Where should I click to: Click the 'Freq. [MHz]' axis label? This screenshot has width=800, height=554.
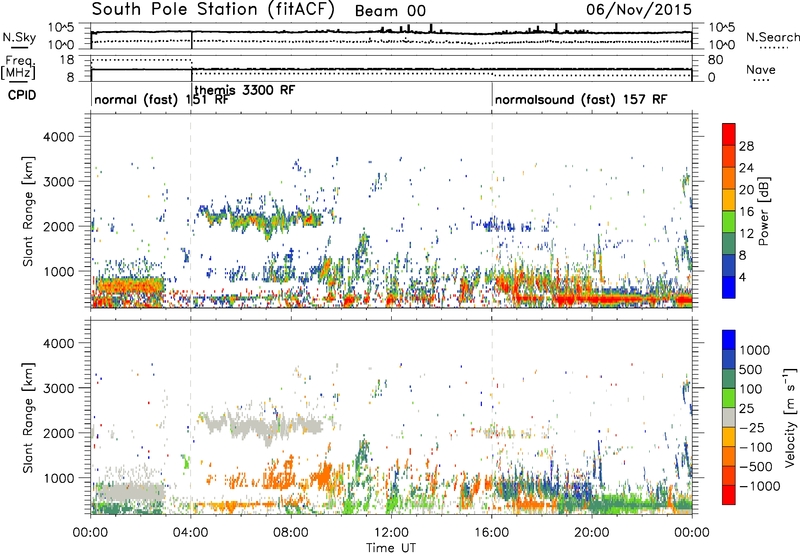[x=19, y=68]
